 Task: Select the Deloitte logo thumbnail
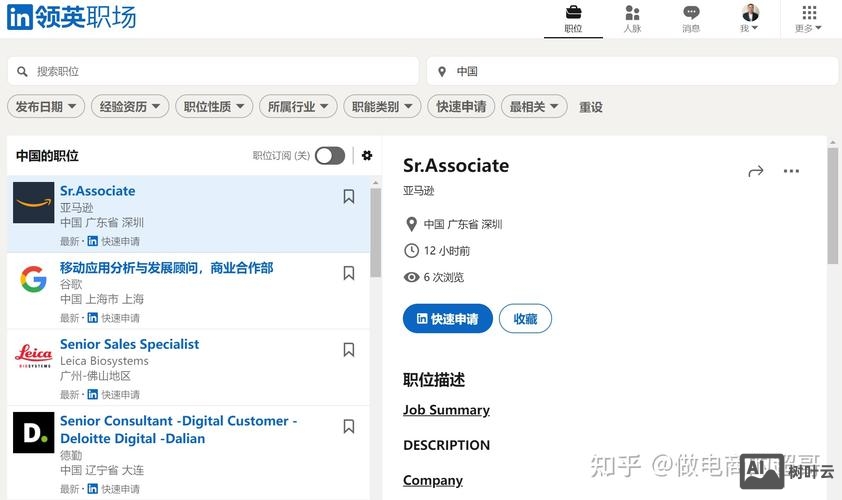pos(34,433)
